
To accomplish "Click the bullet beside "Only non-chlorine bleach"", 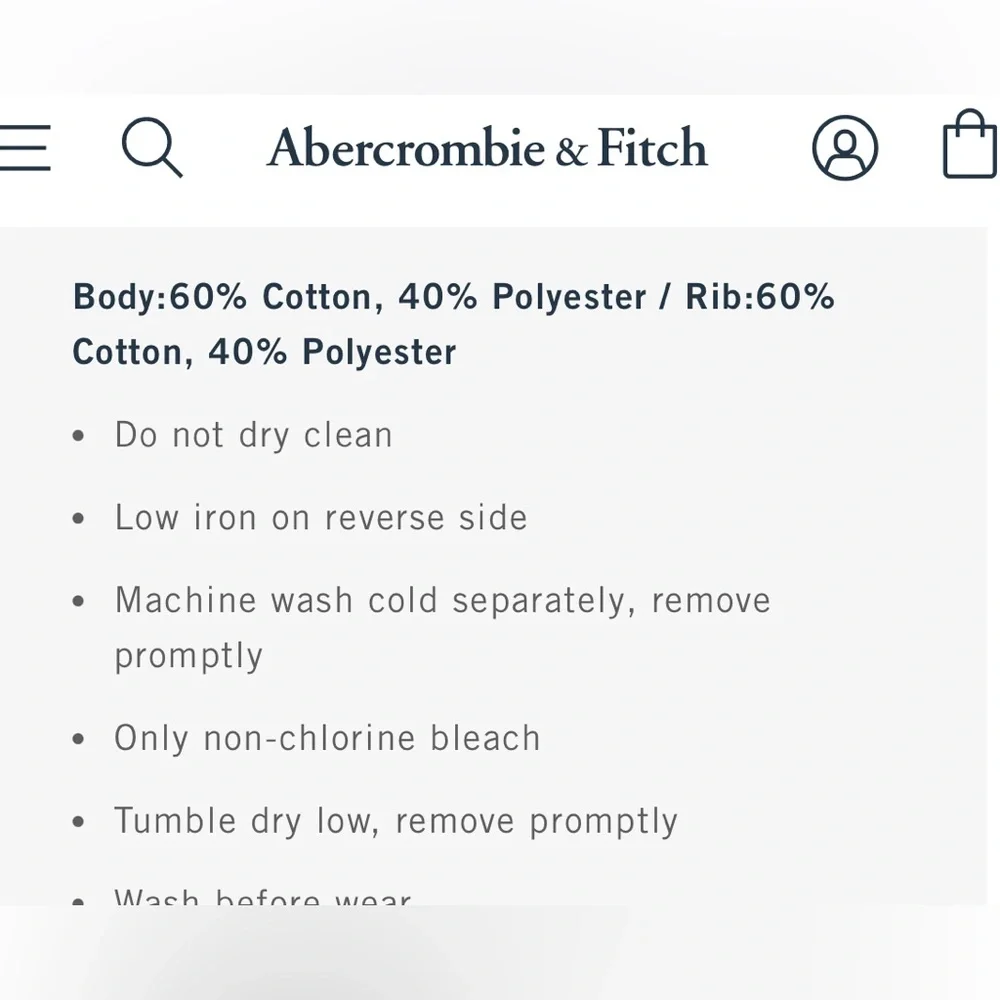I will [x=80, y=740].
